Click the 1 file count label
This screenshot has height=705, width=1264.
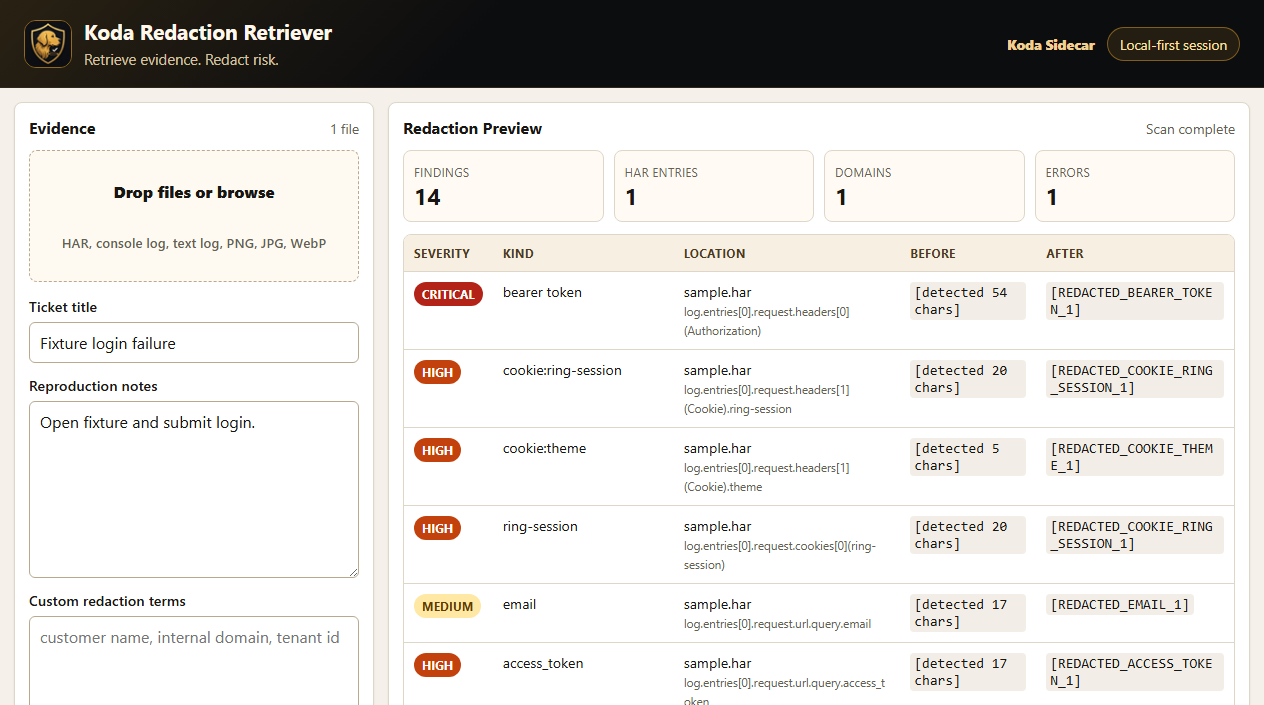(345, 129)
